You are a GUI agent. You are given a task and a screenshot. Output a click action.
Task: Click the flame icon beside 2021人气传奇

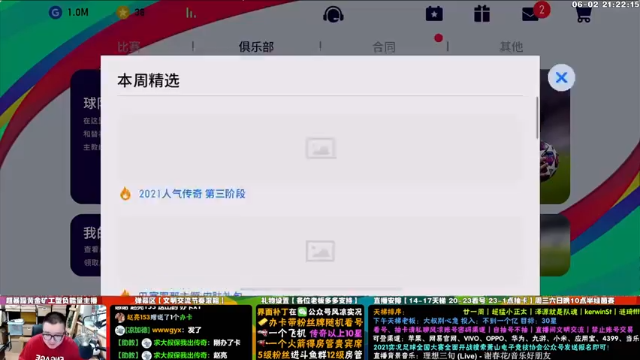125,193
